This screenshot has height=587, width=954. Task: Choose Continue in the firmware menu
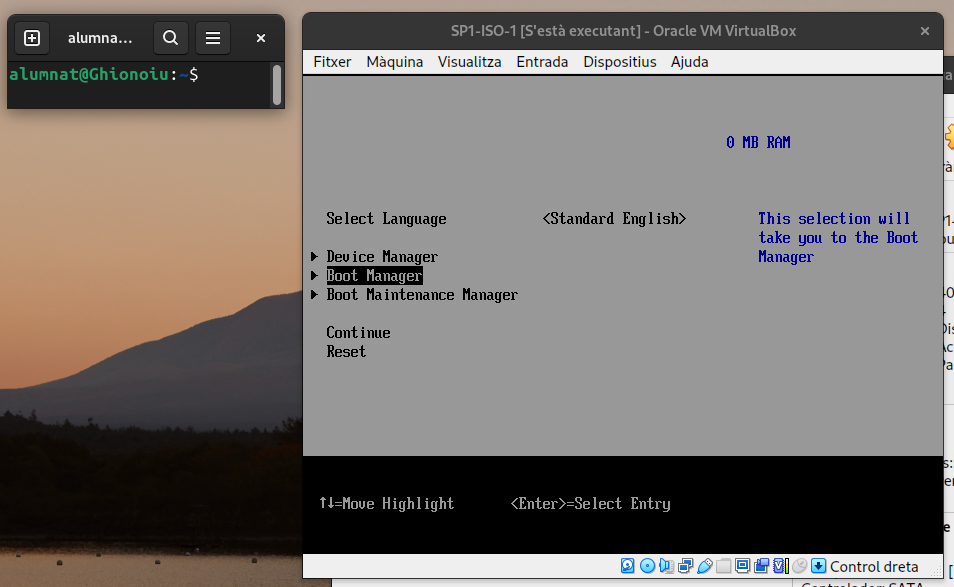pos(358,333)
